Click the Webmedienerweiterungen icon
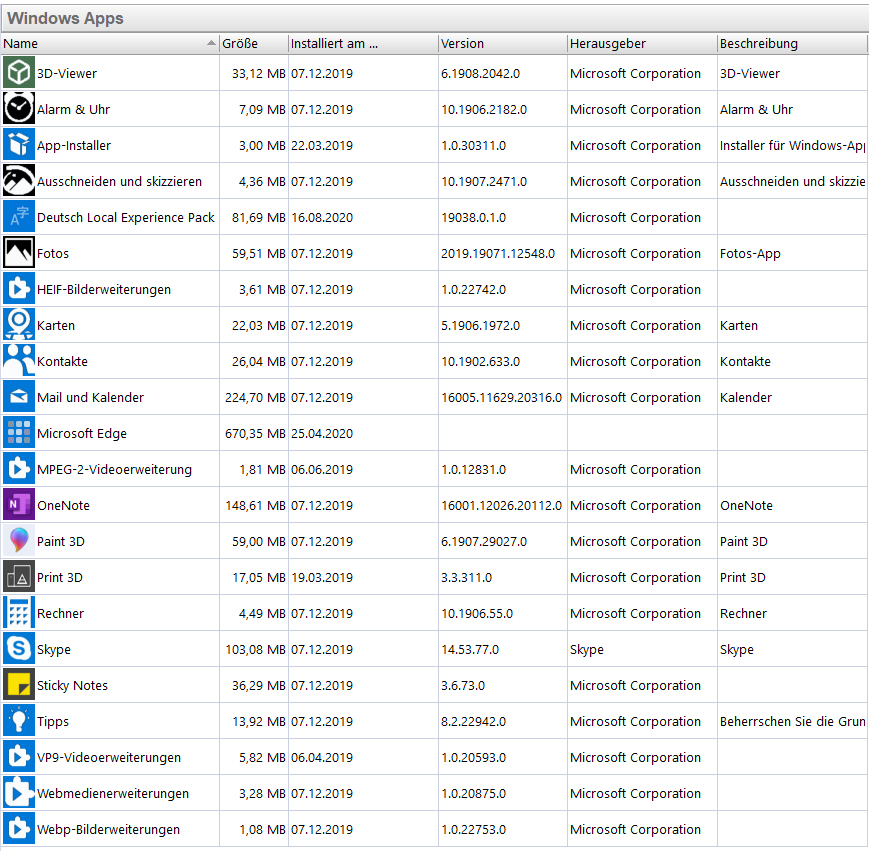This screenshot has height=851, width=869. click(x=19, y=793)
